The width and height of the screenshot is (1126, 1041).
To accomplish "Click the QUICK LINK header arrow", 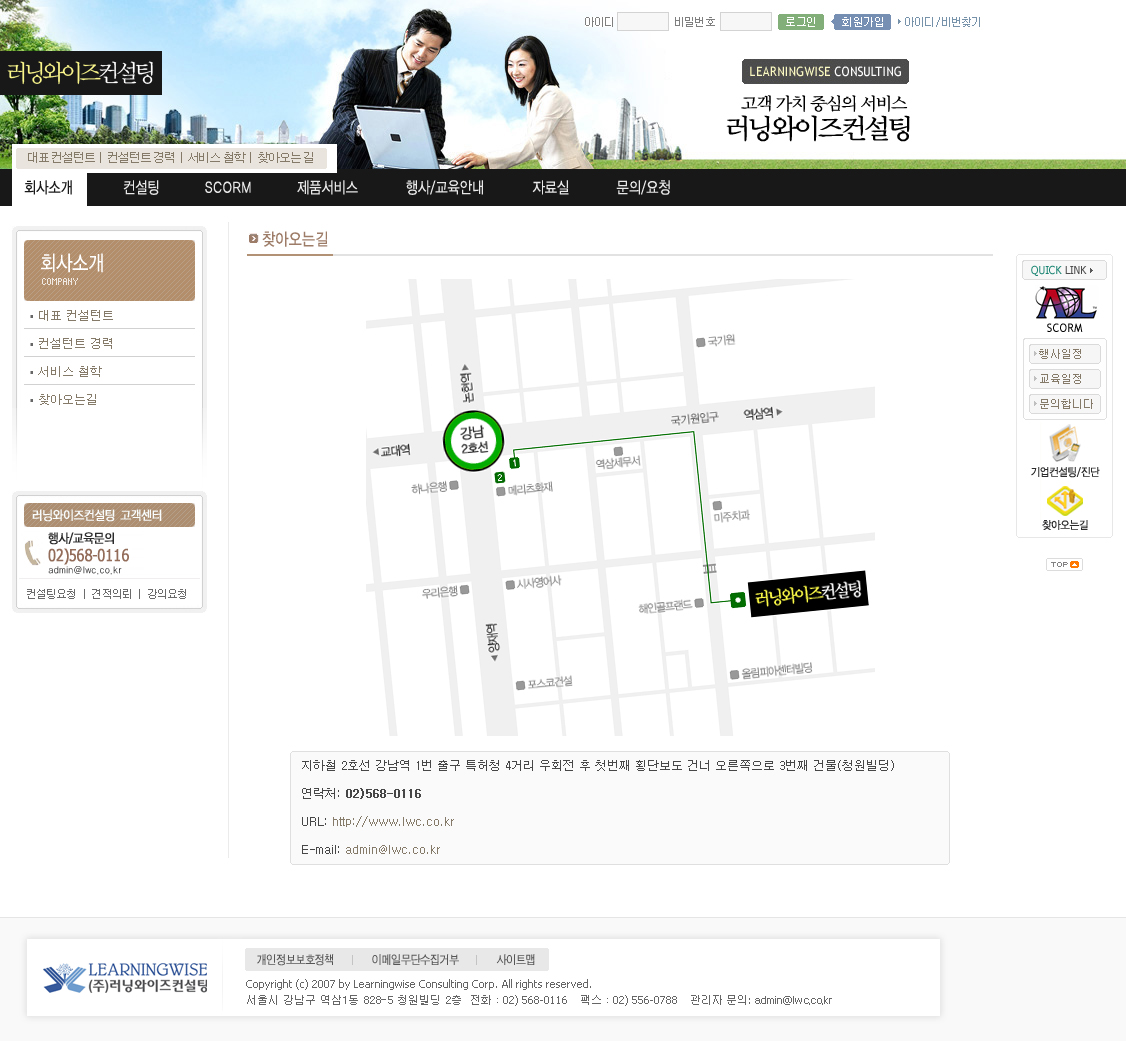I will 1091,270.
